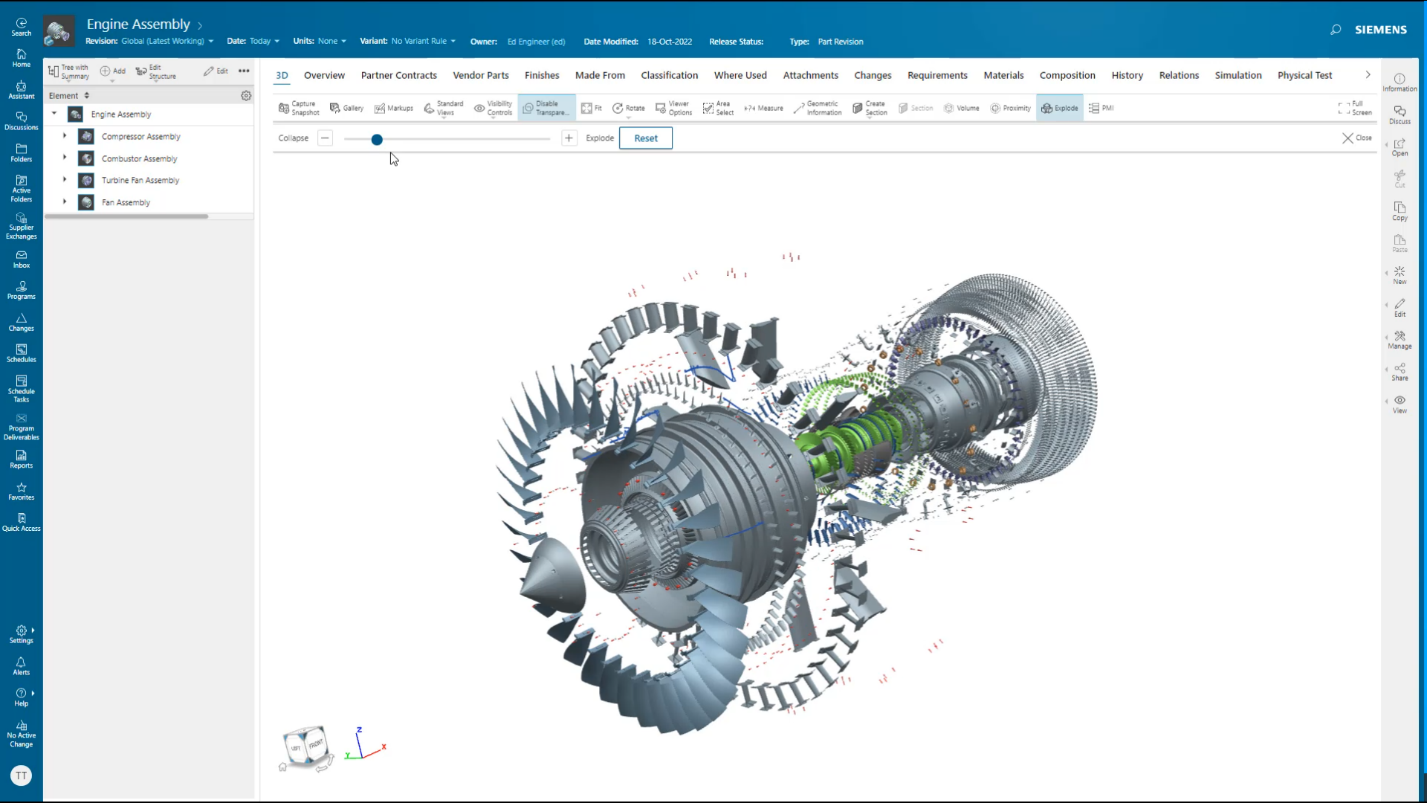Open the Markups tool
The image size is (1427, 803).
pyautogui.click(x=394, y=107)
